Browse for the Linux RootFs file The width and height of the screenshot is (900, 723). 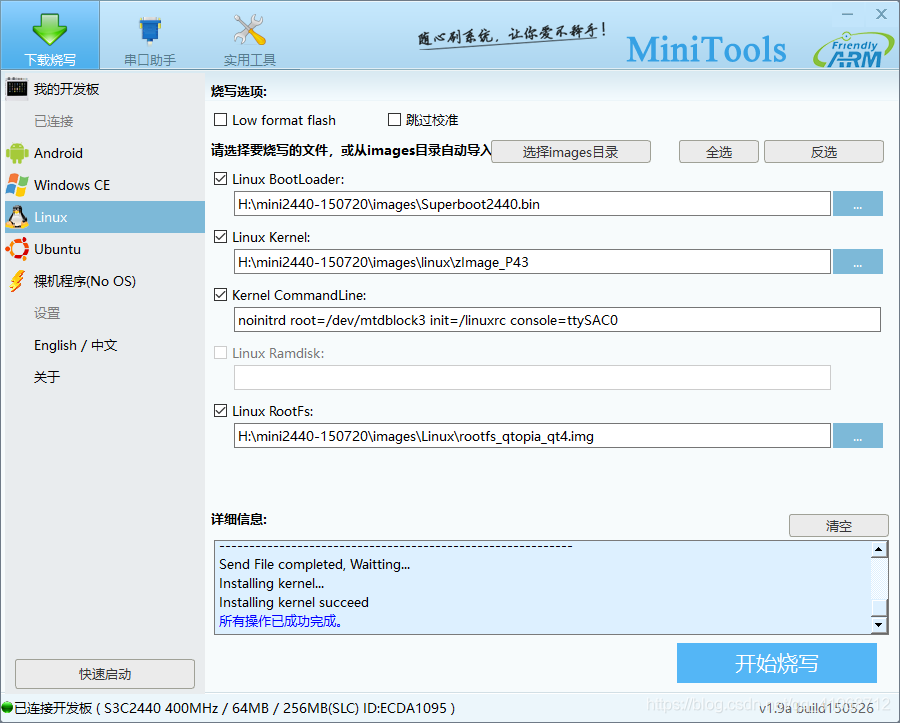coord(858,436)
